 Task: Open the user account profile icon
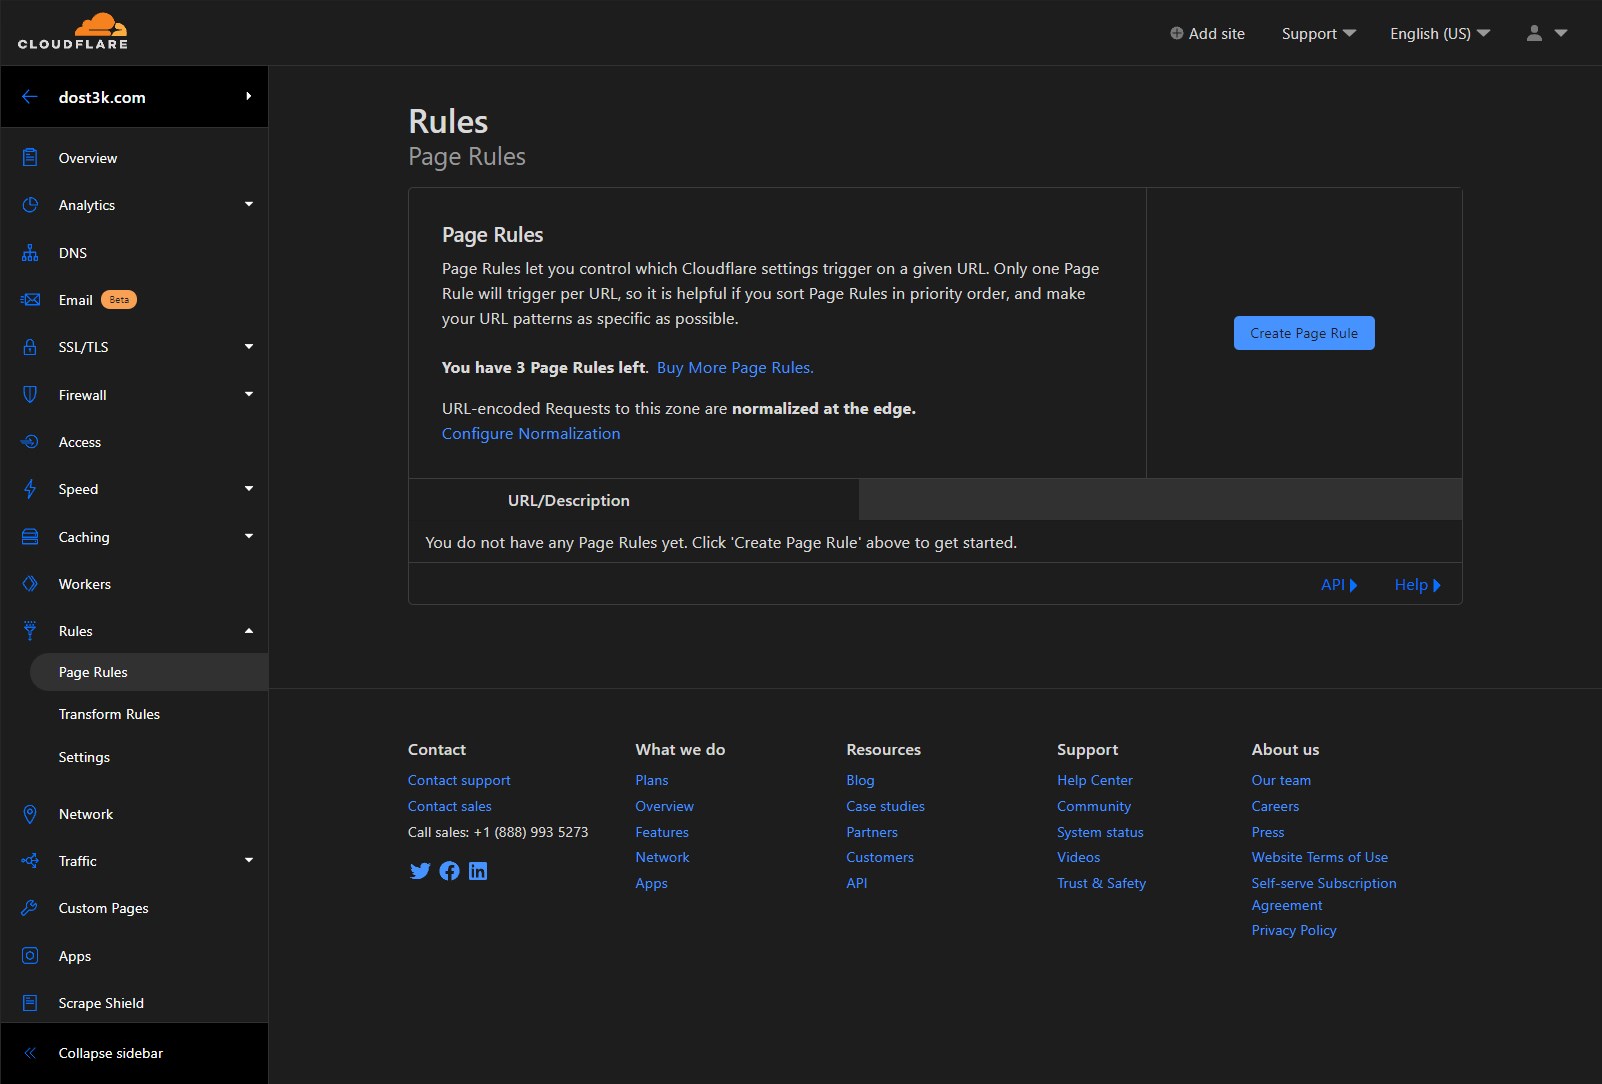[x=1534, y=33]
